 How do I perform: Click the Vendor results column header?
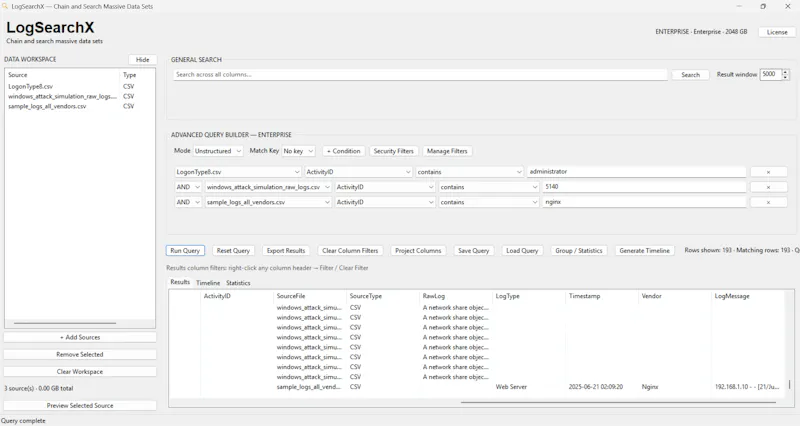point(676,296)
